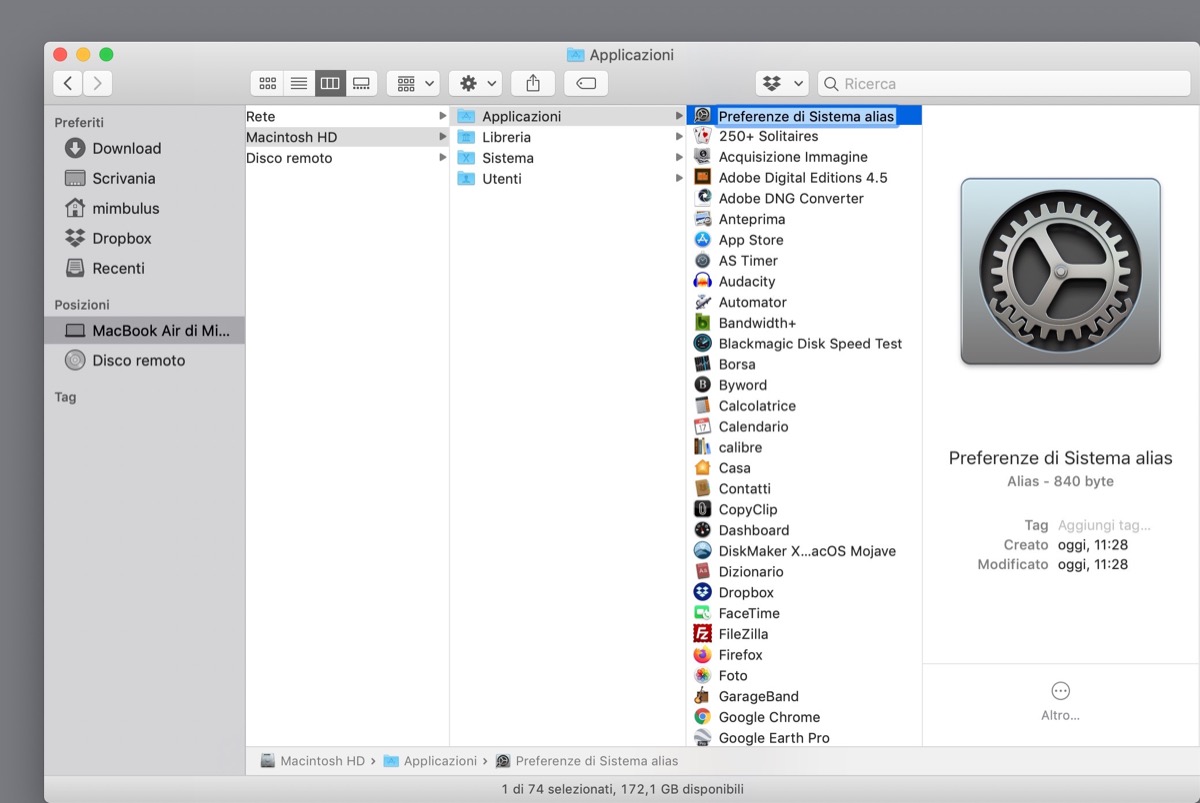Image resolution: width=1200 pixels, height=803 pixels.
Task: Open the group-by arrangement dropdown
Action: pos(413,84)
